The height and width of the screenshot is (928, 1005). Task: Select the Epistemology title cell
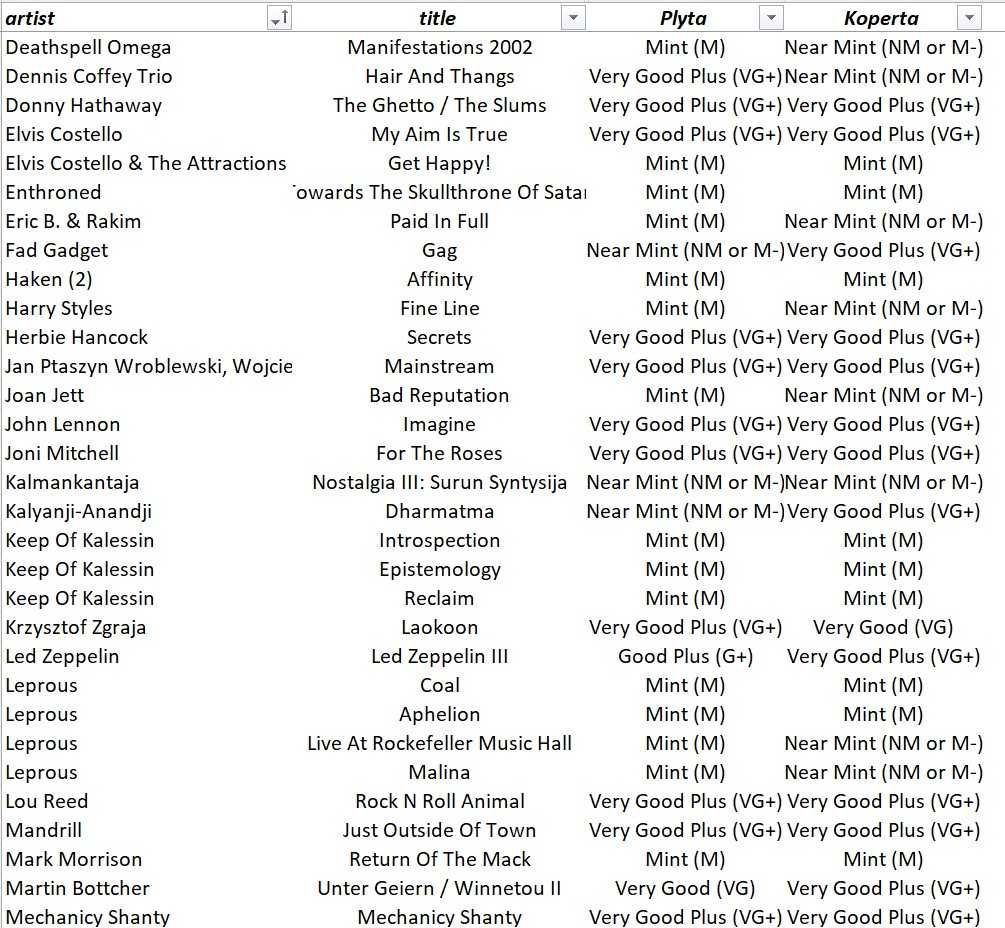coord(440,569)
